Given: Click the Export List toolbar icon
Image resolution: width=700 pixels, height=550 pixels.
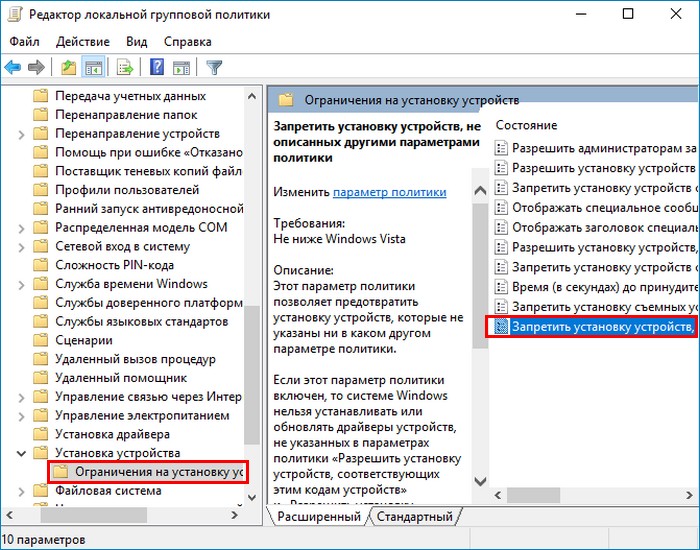Looking at the screenshot, I should [x=125, y=67].
